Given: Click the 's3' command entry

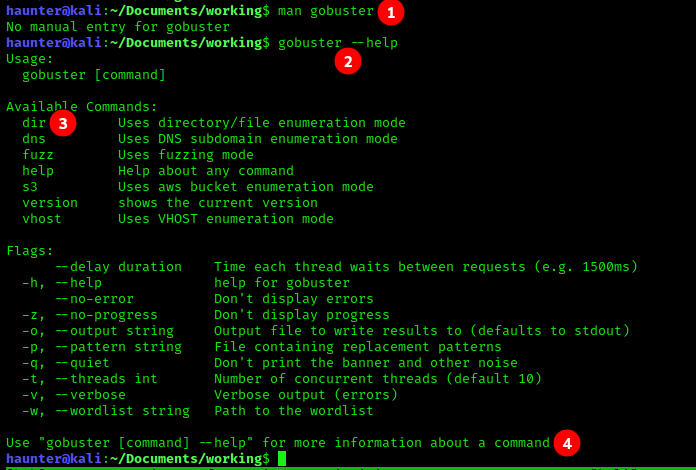Looking at the screenshot, I should (30, 187).
